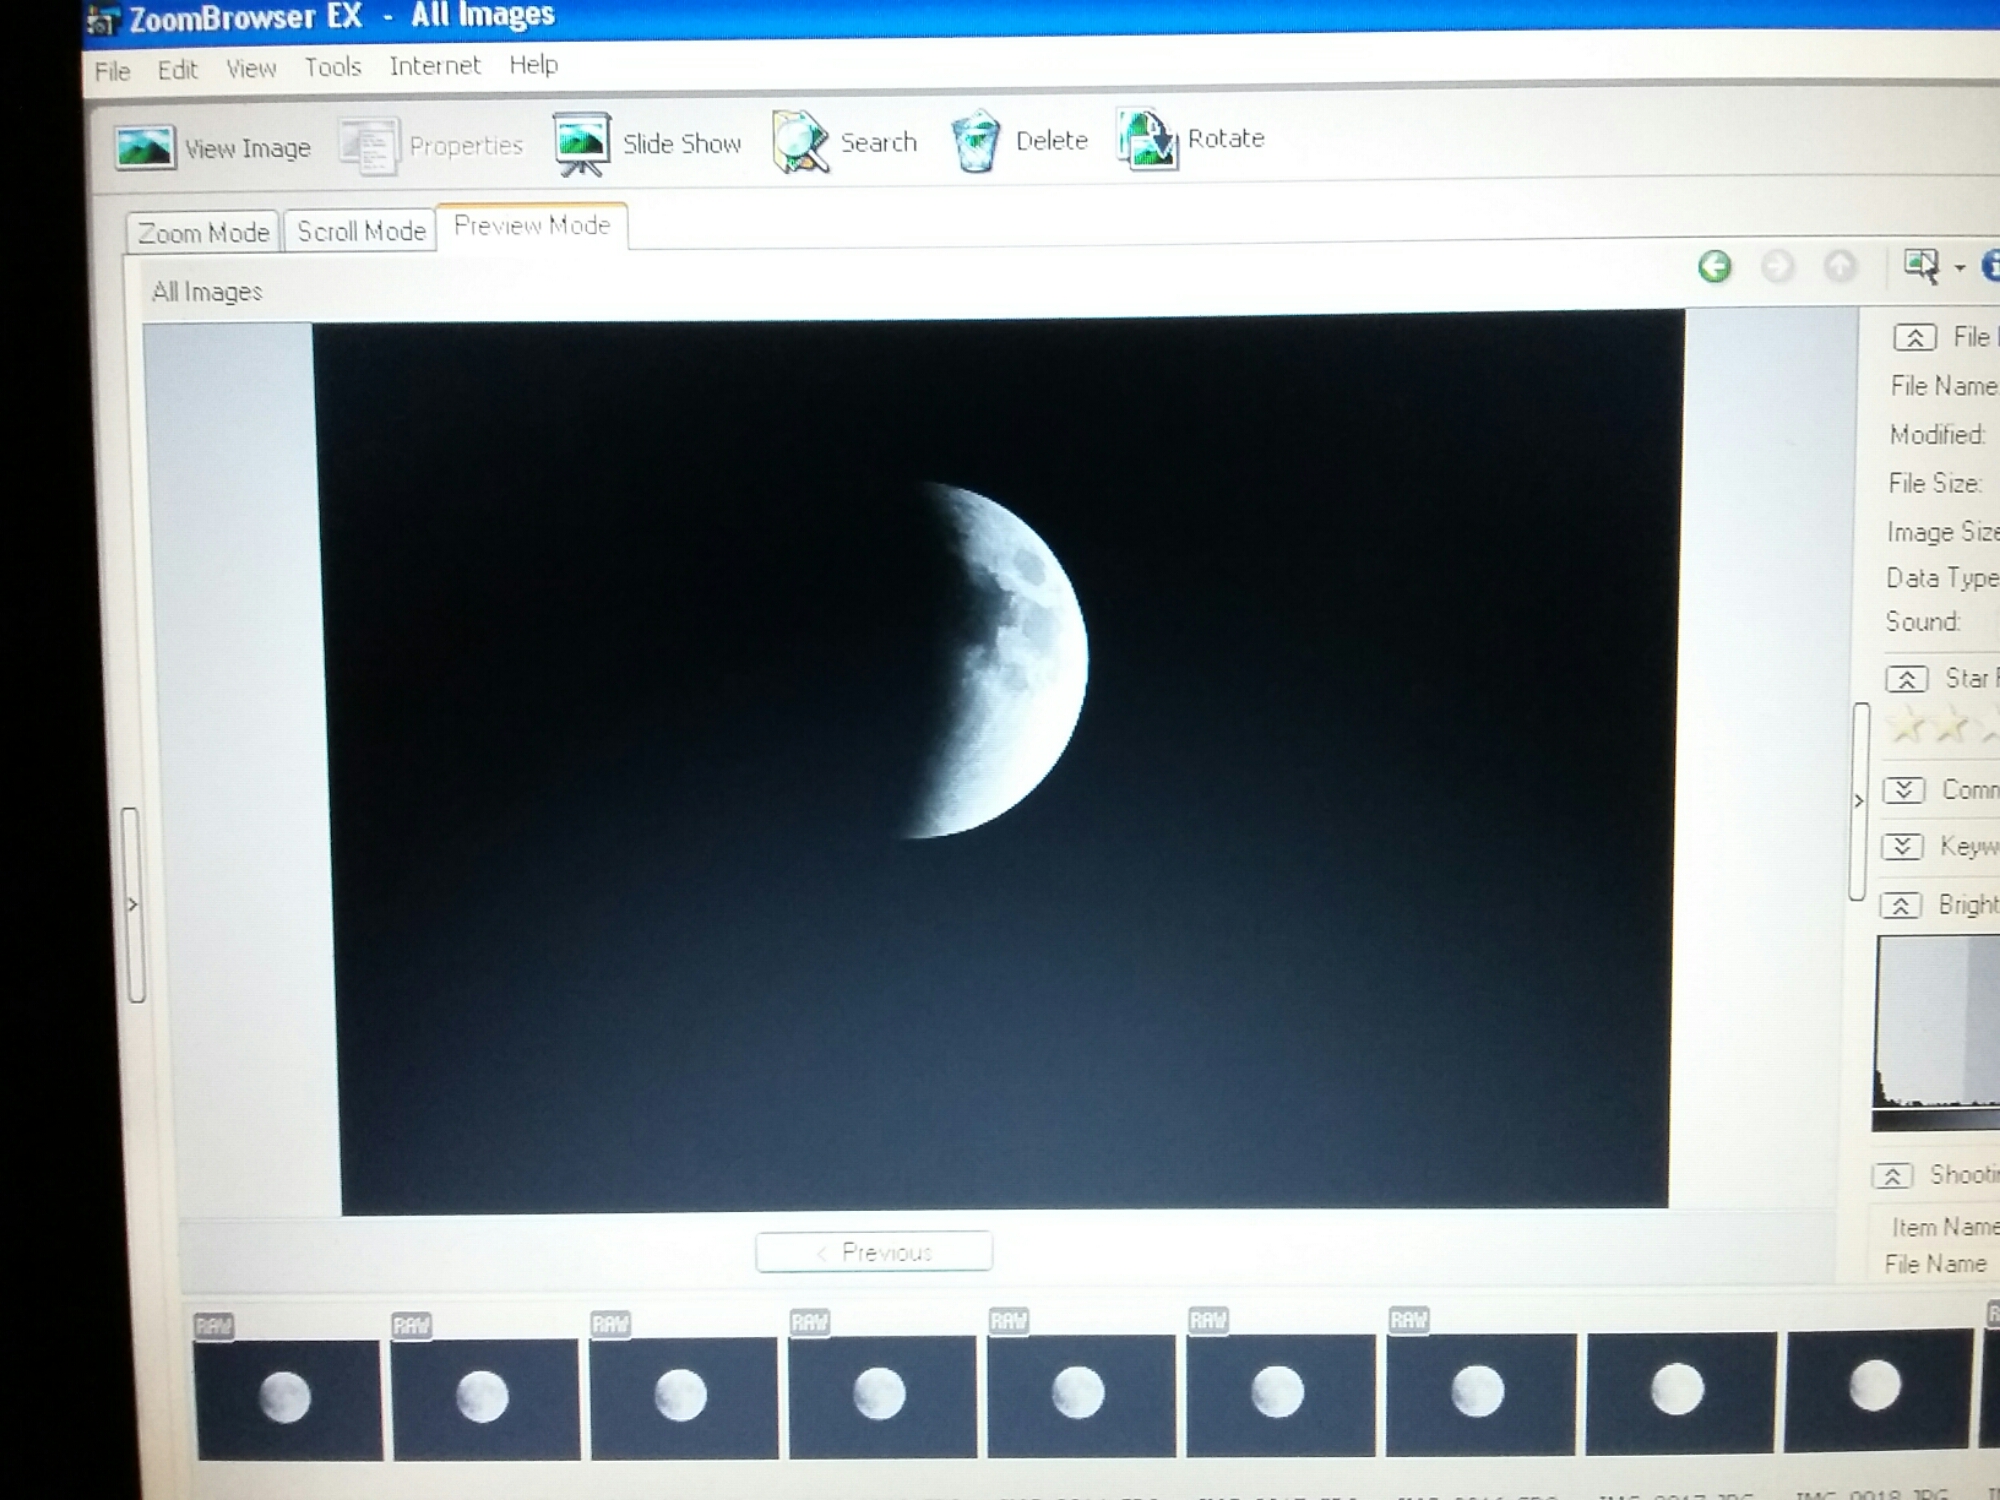Viewport: 2000px width, 1500px height.
Task: Switch to the Zoom Mode tab
Action: tap(203, 233)
